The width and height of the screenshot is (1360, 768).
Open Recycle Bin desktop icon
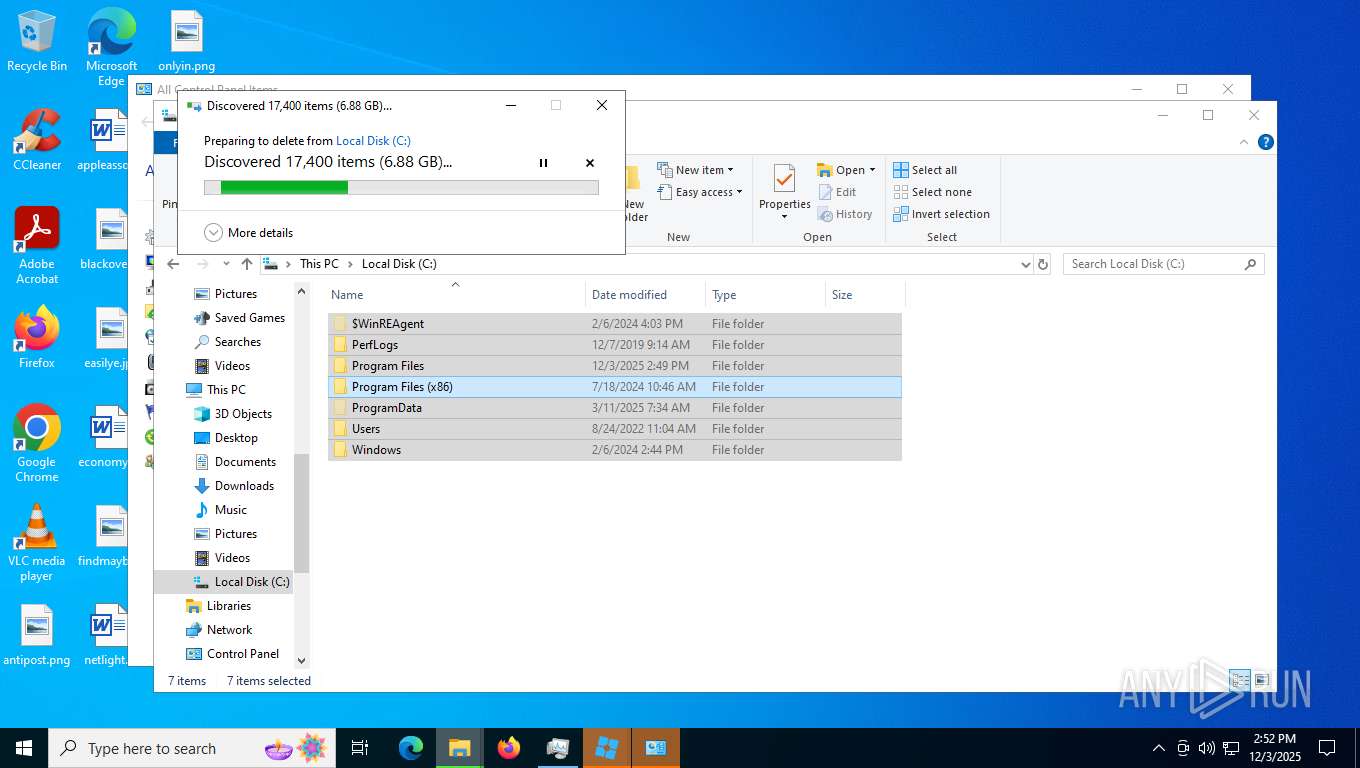pos(37,41)
